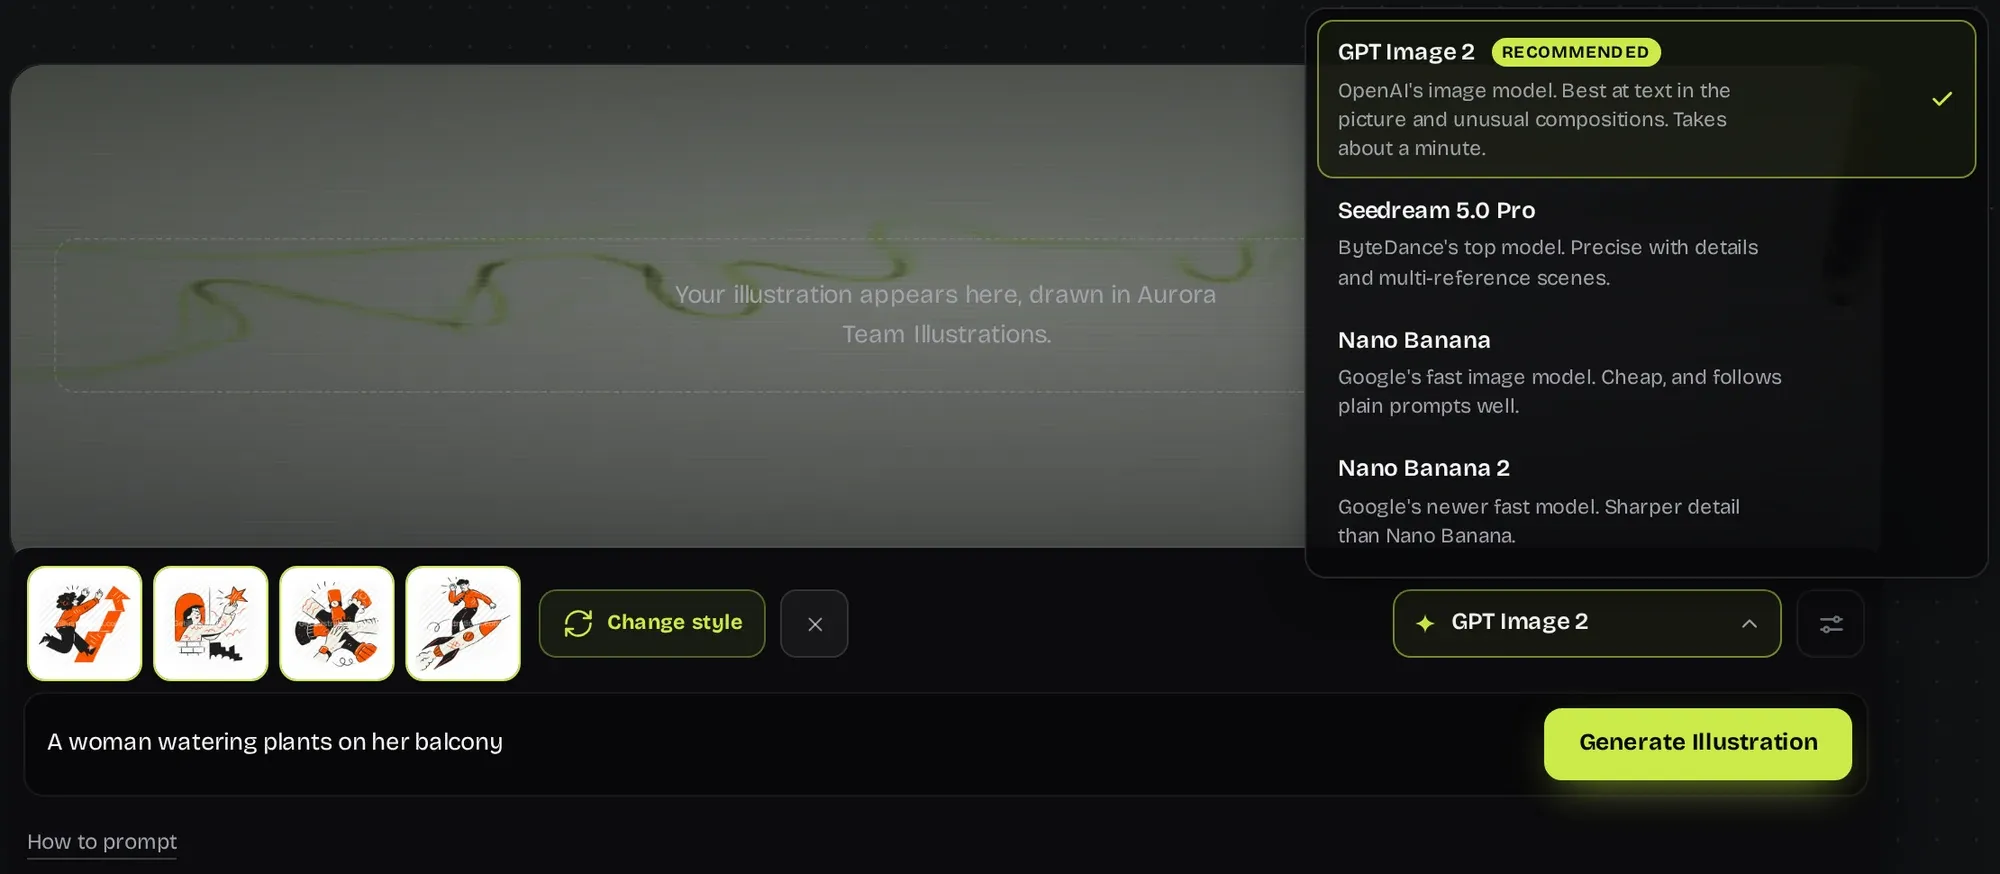Click the 'Your illustration appears here' placeholder text
This screenshot has width=2000, height=874.
945,314
